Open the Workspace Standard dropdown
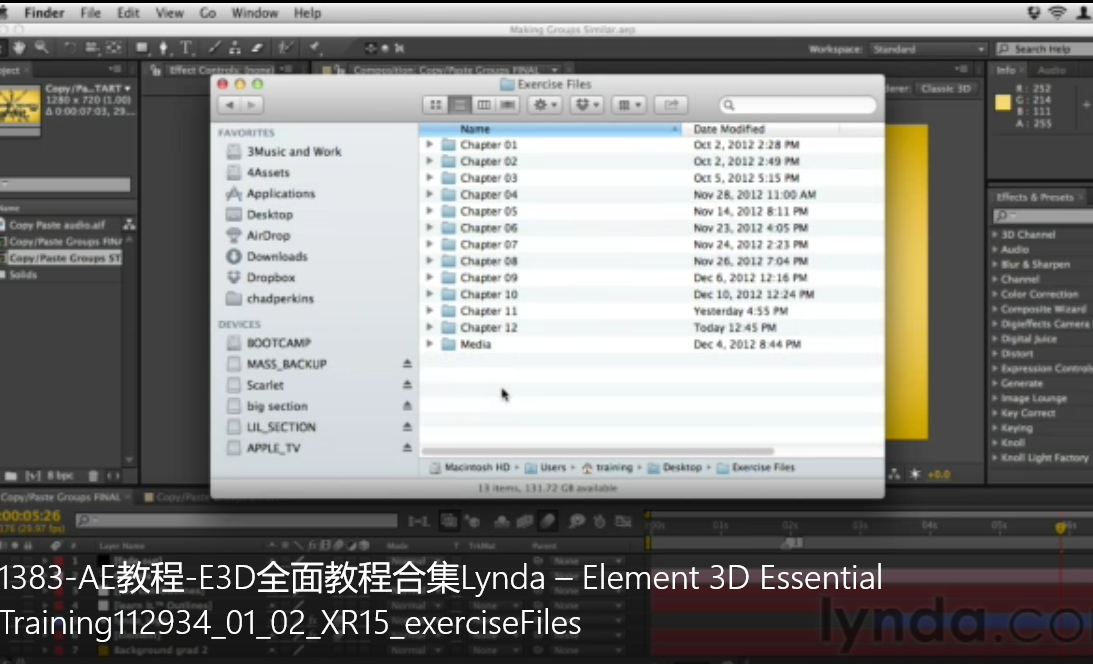The height and width of the screenshot is (664, 1093). coord(928,49)
